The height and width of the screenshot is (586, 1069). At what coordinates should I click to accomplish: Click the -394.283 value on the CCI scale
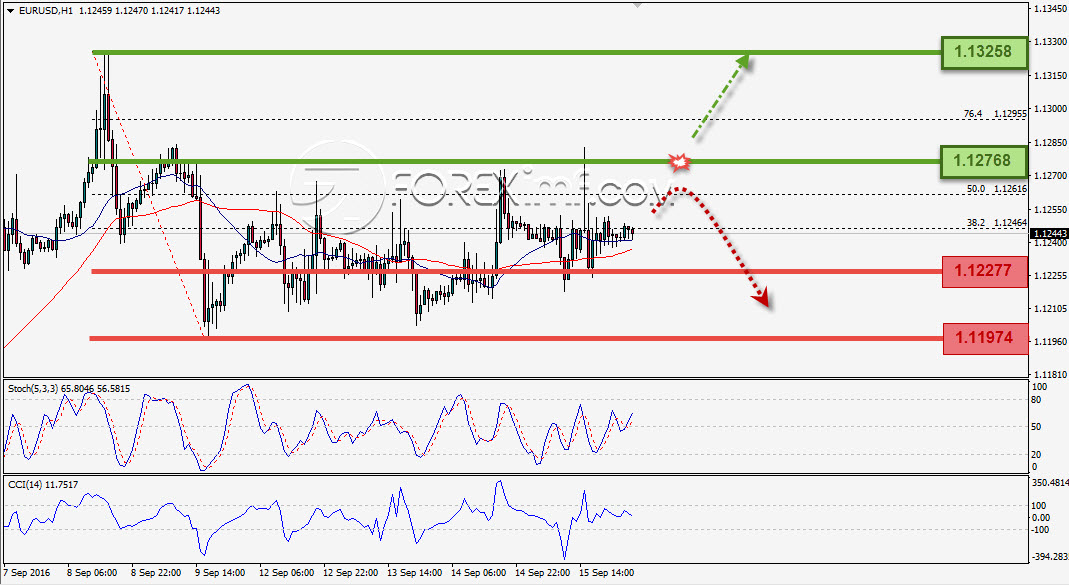pos(1050,557)
